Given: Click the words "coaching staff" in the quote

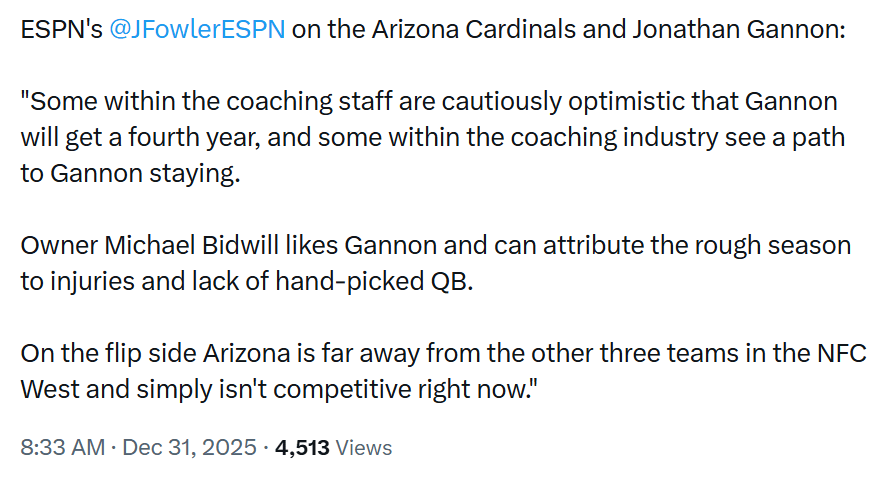Looking at the screenshot, I should [x=266, y=101].
